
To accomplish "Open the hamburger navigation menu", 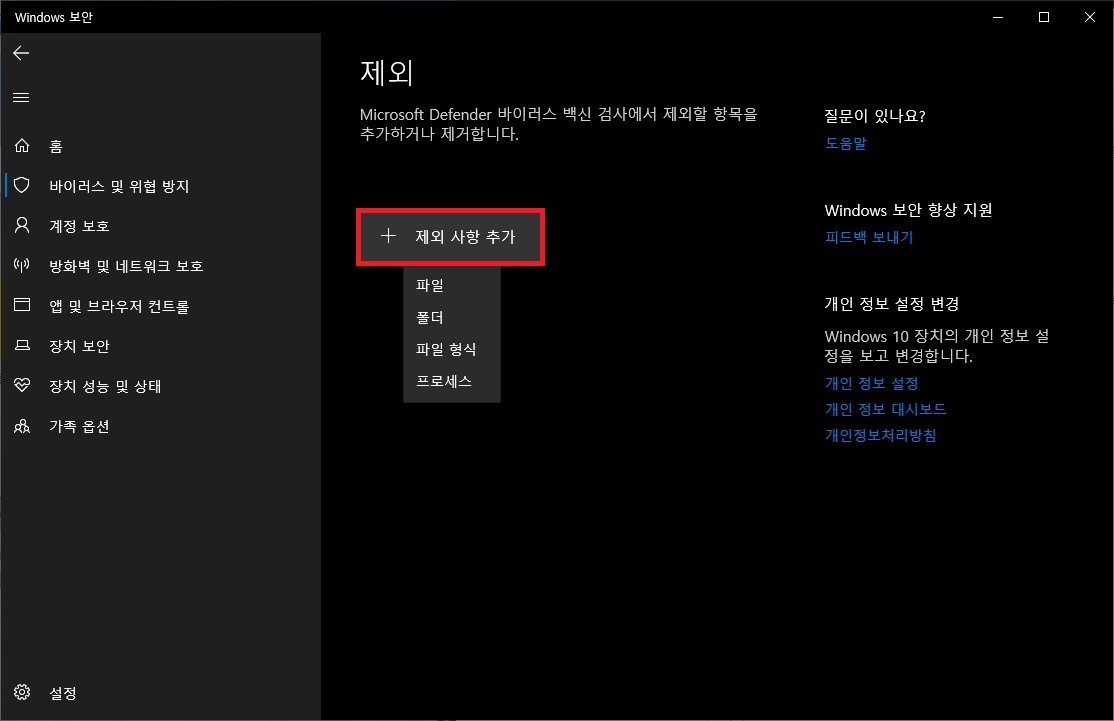I will 21,97.
